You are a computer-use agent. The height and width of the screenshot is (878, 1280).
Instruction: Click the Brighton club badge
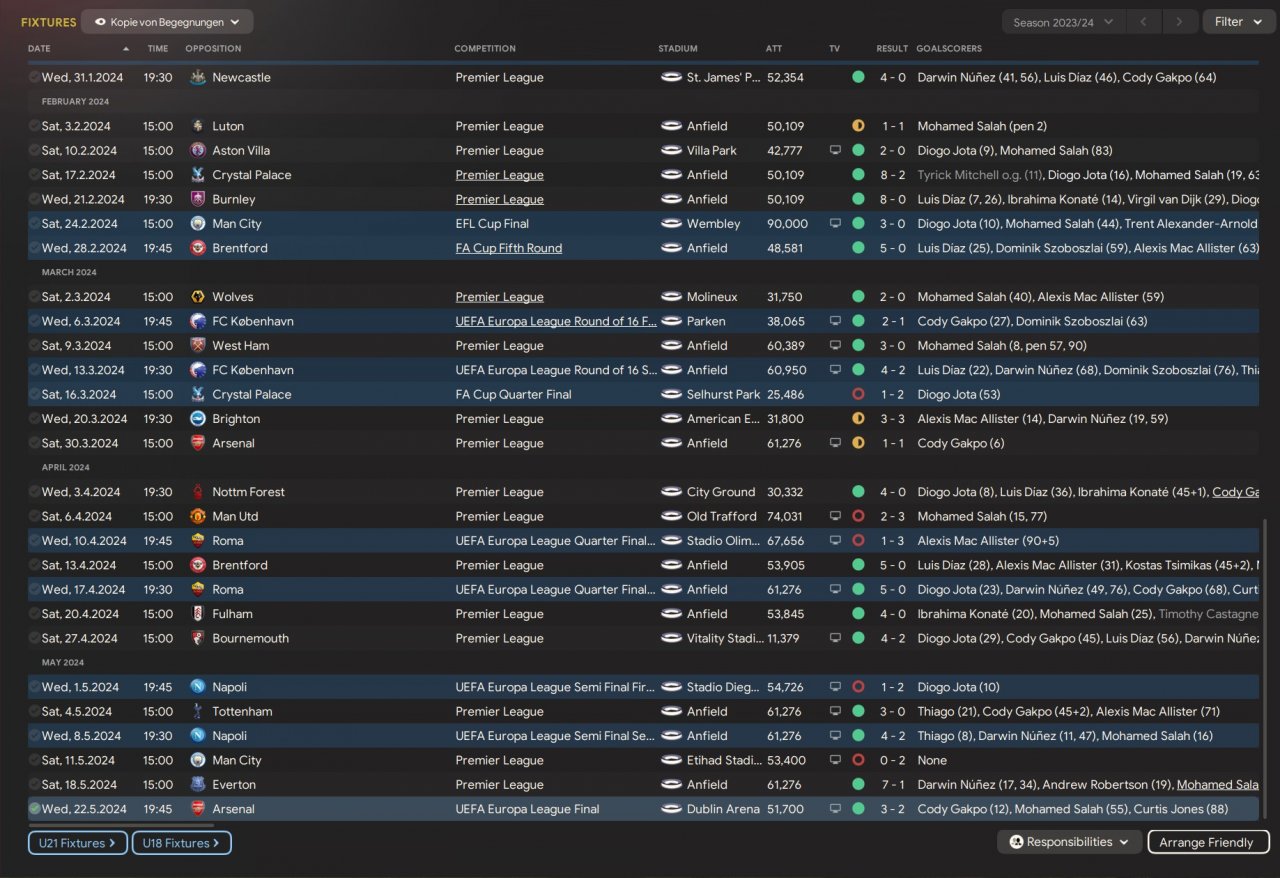pyautogui.click(x=198, y=419)
